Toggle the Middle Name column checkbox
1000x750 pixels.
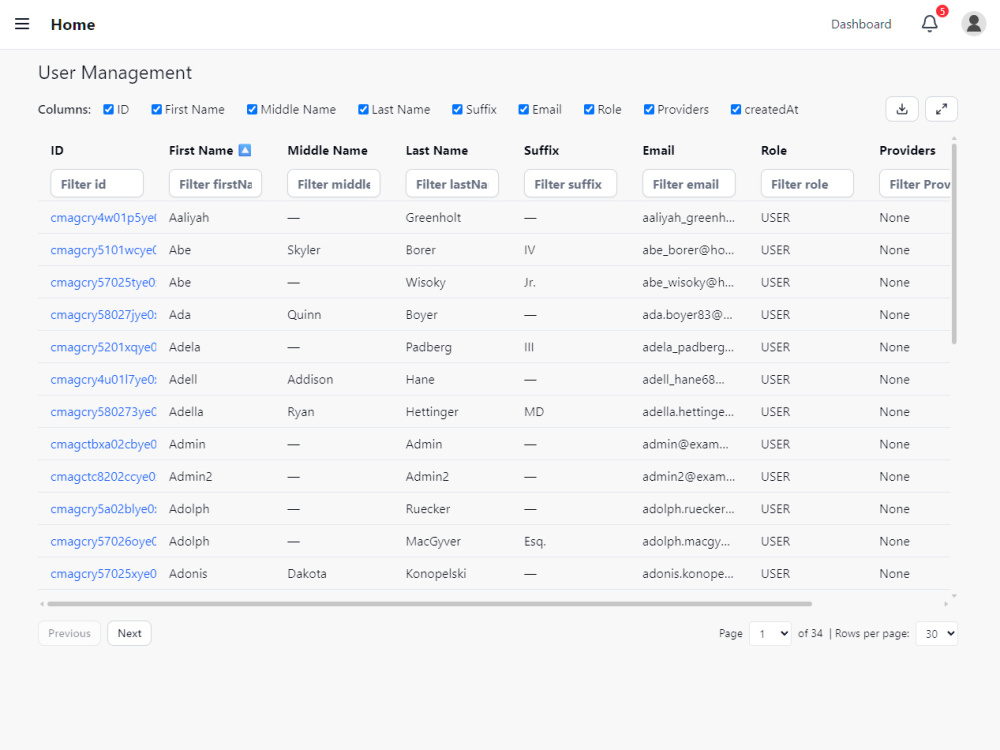(252, 110)
